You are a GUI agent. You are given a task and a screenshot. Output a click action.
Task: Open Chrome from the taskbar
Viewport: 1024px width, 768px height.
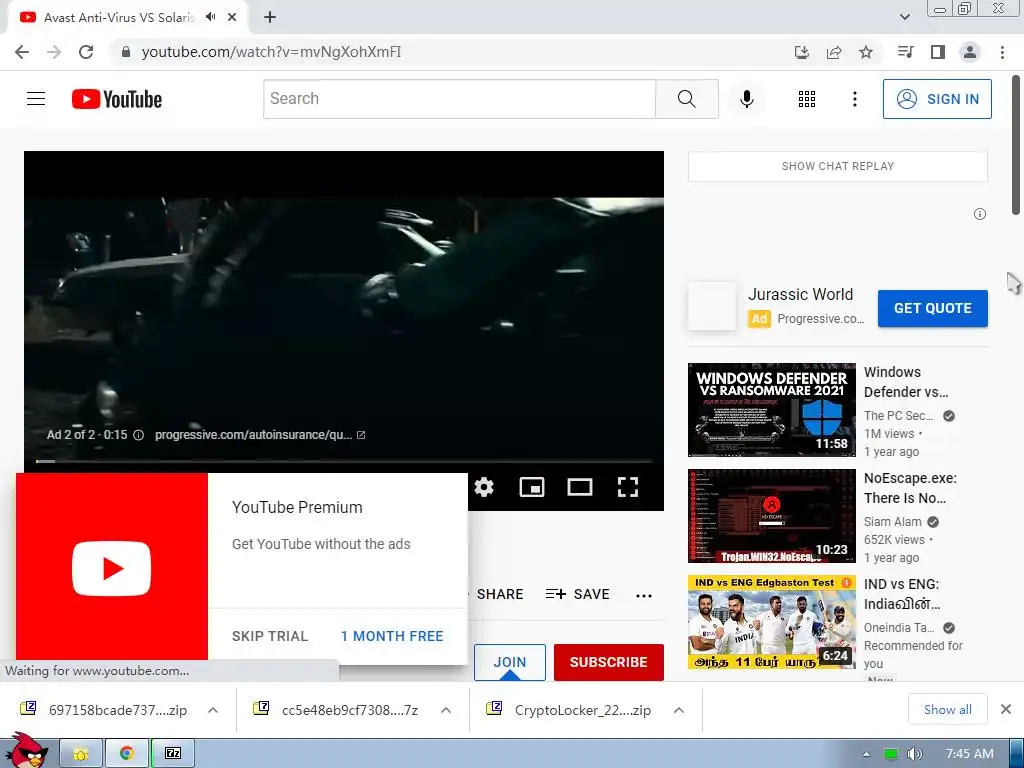127,754
